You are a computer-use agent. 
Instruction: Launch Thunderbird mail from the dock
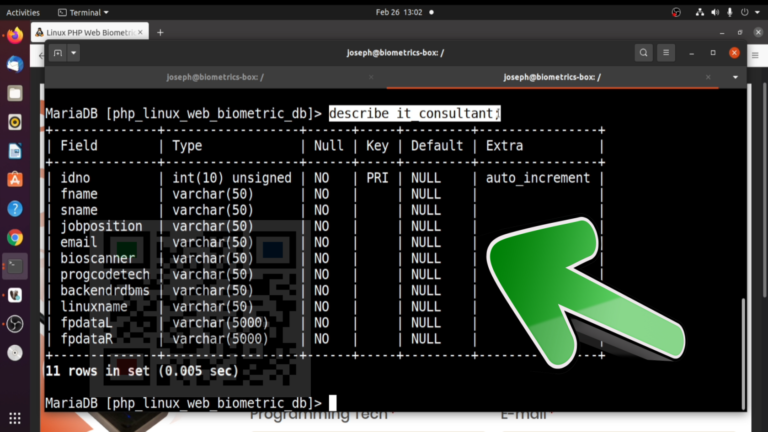tap(15, 64)
